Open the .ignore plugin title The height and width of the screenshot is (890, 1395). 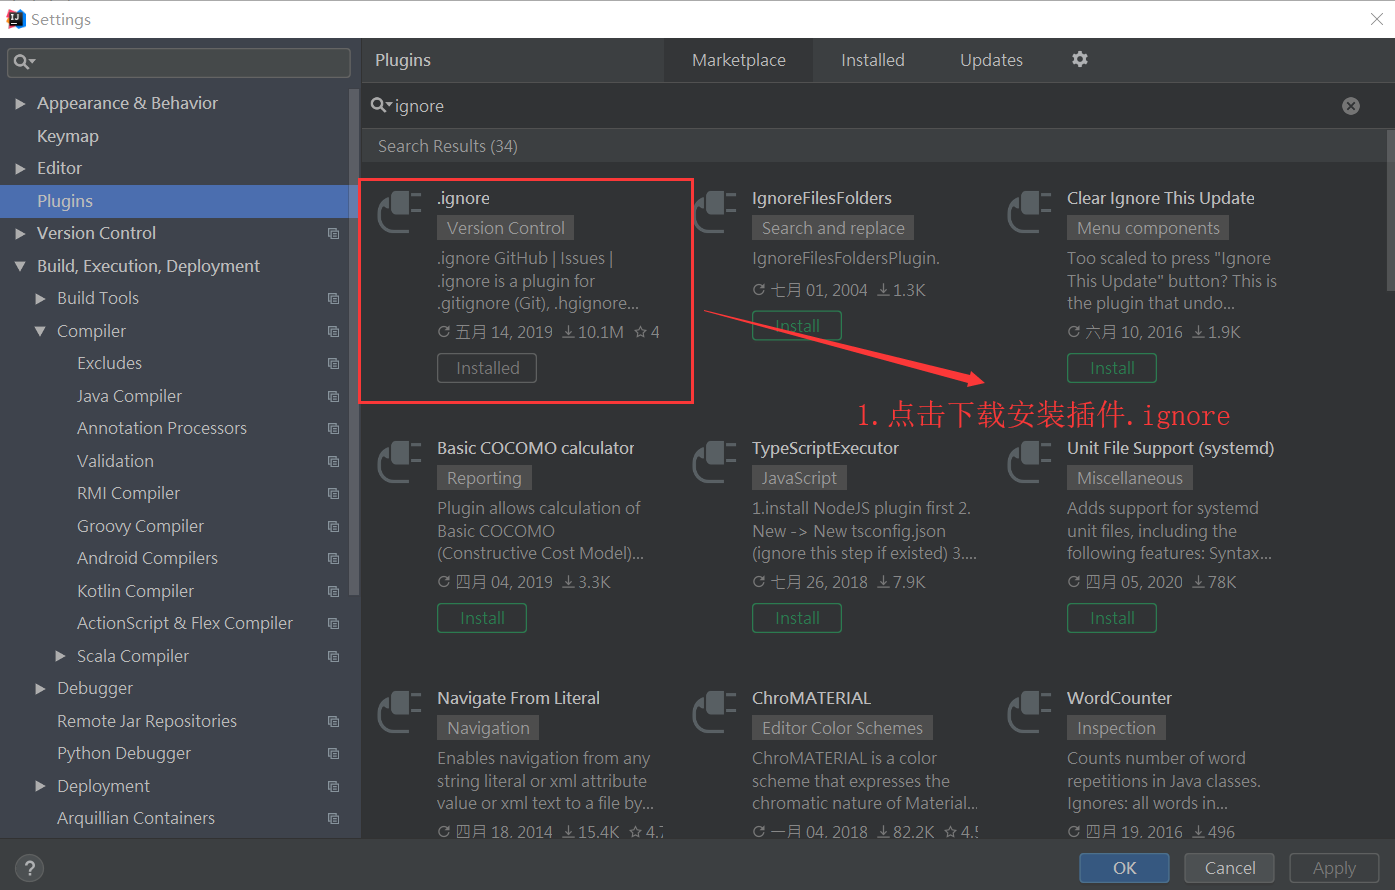[463, 198]
